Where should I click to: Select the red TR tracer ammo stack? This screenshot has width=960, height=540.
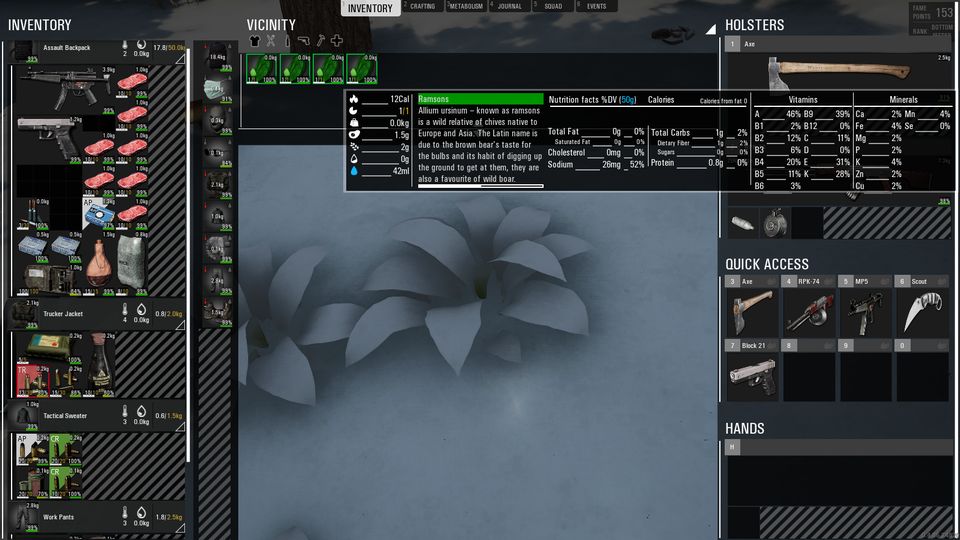33,381
